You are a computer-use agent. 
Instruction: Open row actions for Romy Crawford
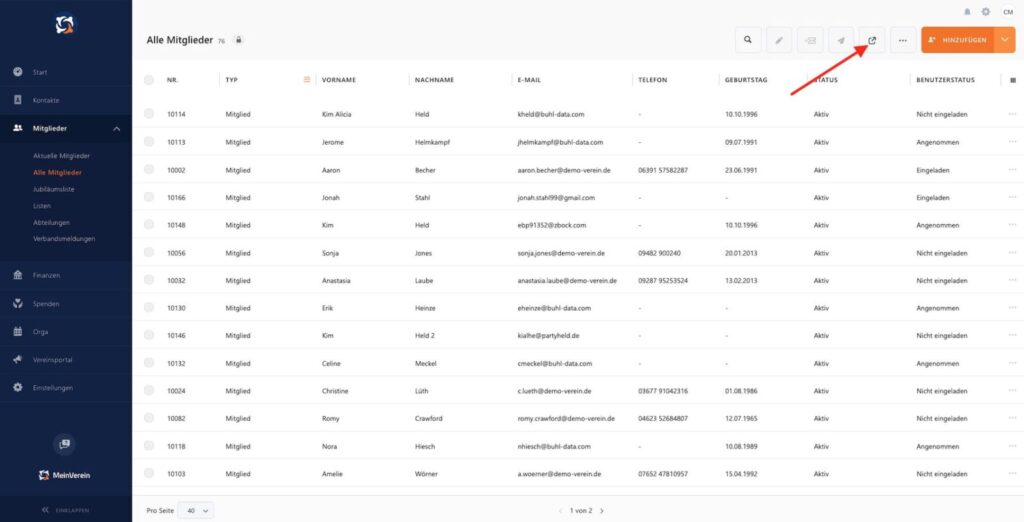point(1012,418)
